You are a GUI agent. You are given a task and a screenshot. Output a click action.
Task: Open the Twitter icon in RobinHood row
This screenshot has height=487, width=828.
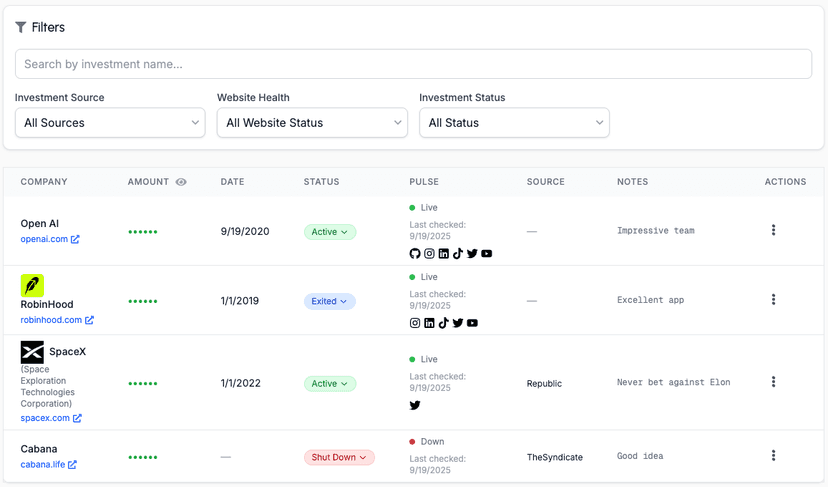tap(458, 323)
